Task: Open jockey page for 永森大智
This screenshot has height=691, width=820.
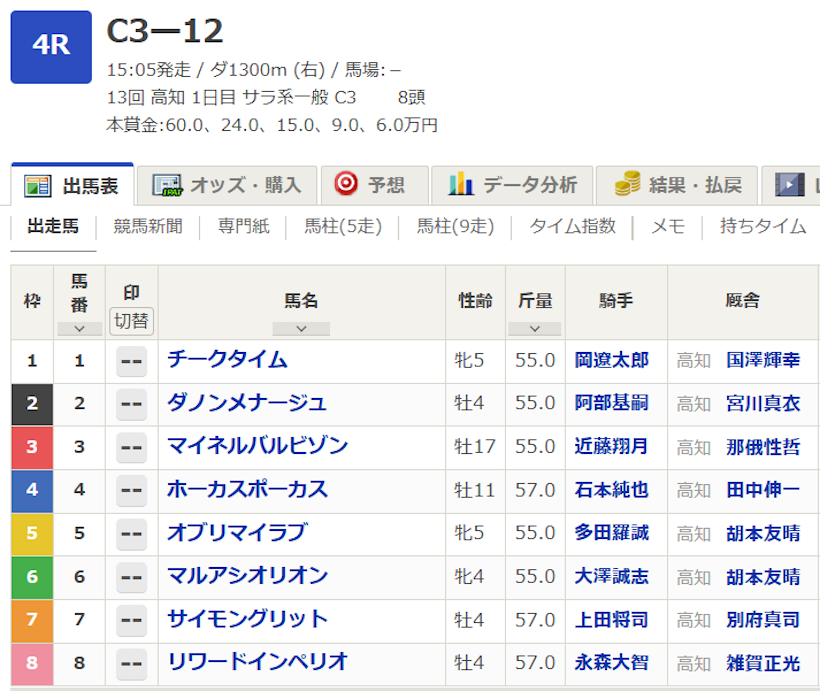Action: coord(611,662)
